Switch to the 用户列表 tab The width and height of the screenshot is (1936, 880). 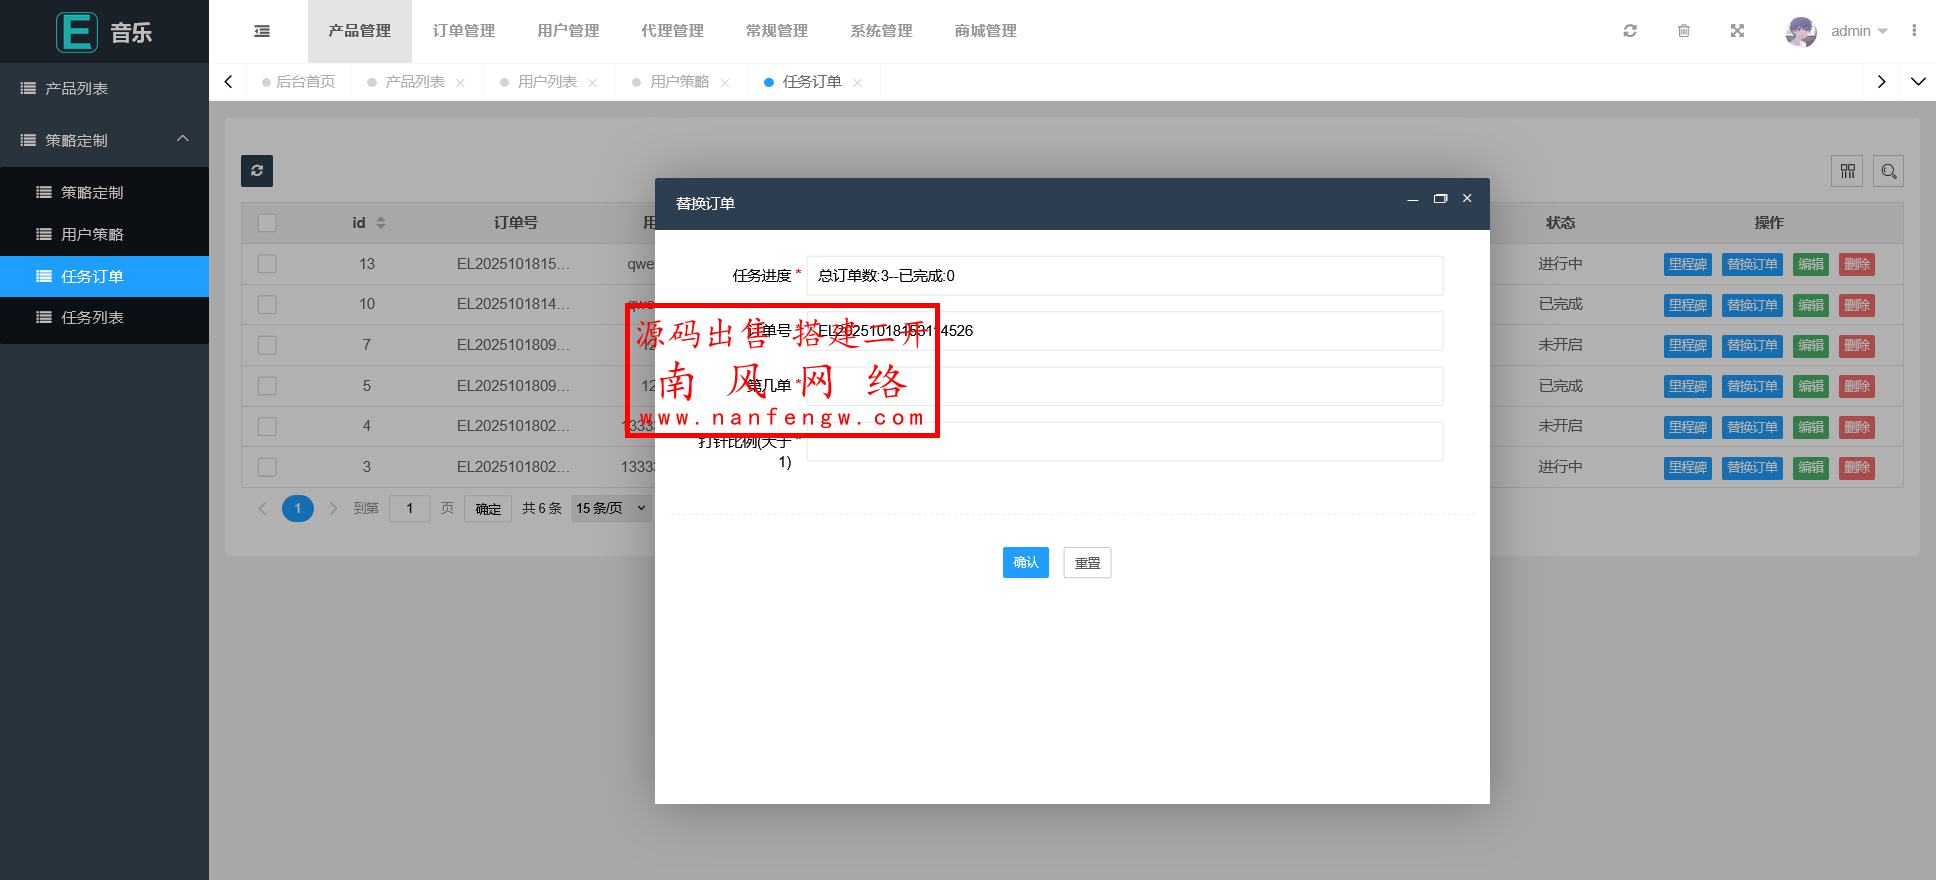pos(547,82)
